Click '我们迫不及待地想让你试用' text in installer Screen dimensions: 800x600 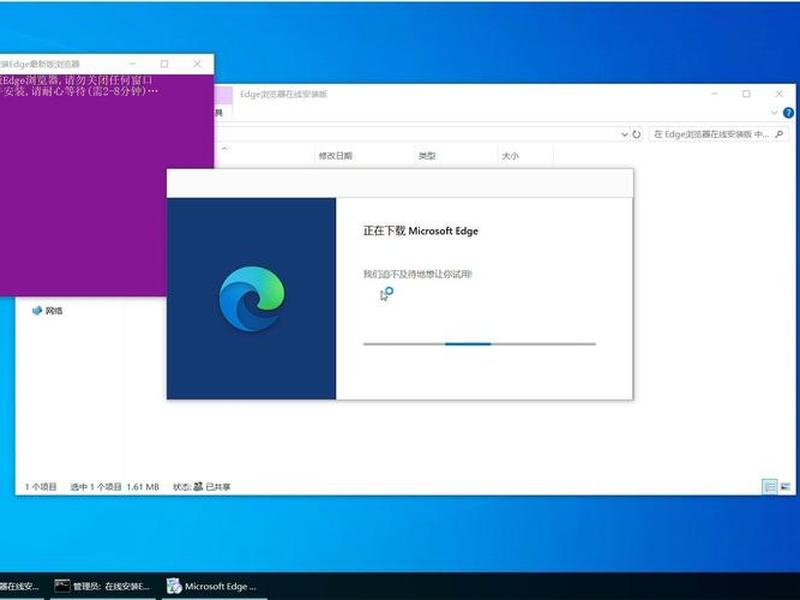pos(417,274)
